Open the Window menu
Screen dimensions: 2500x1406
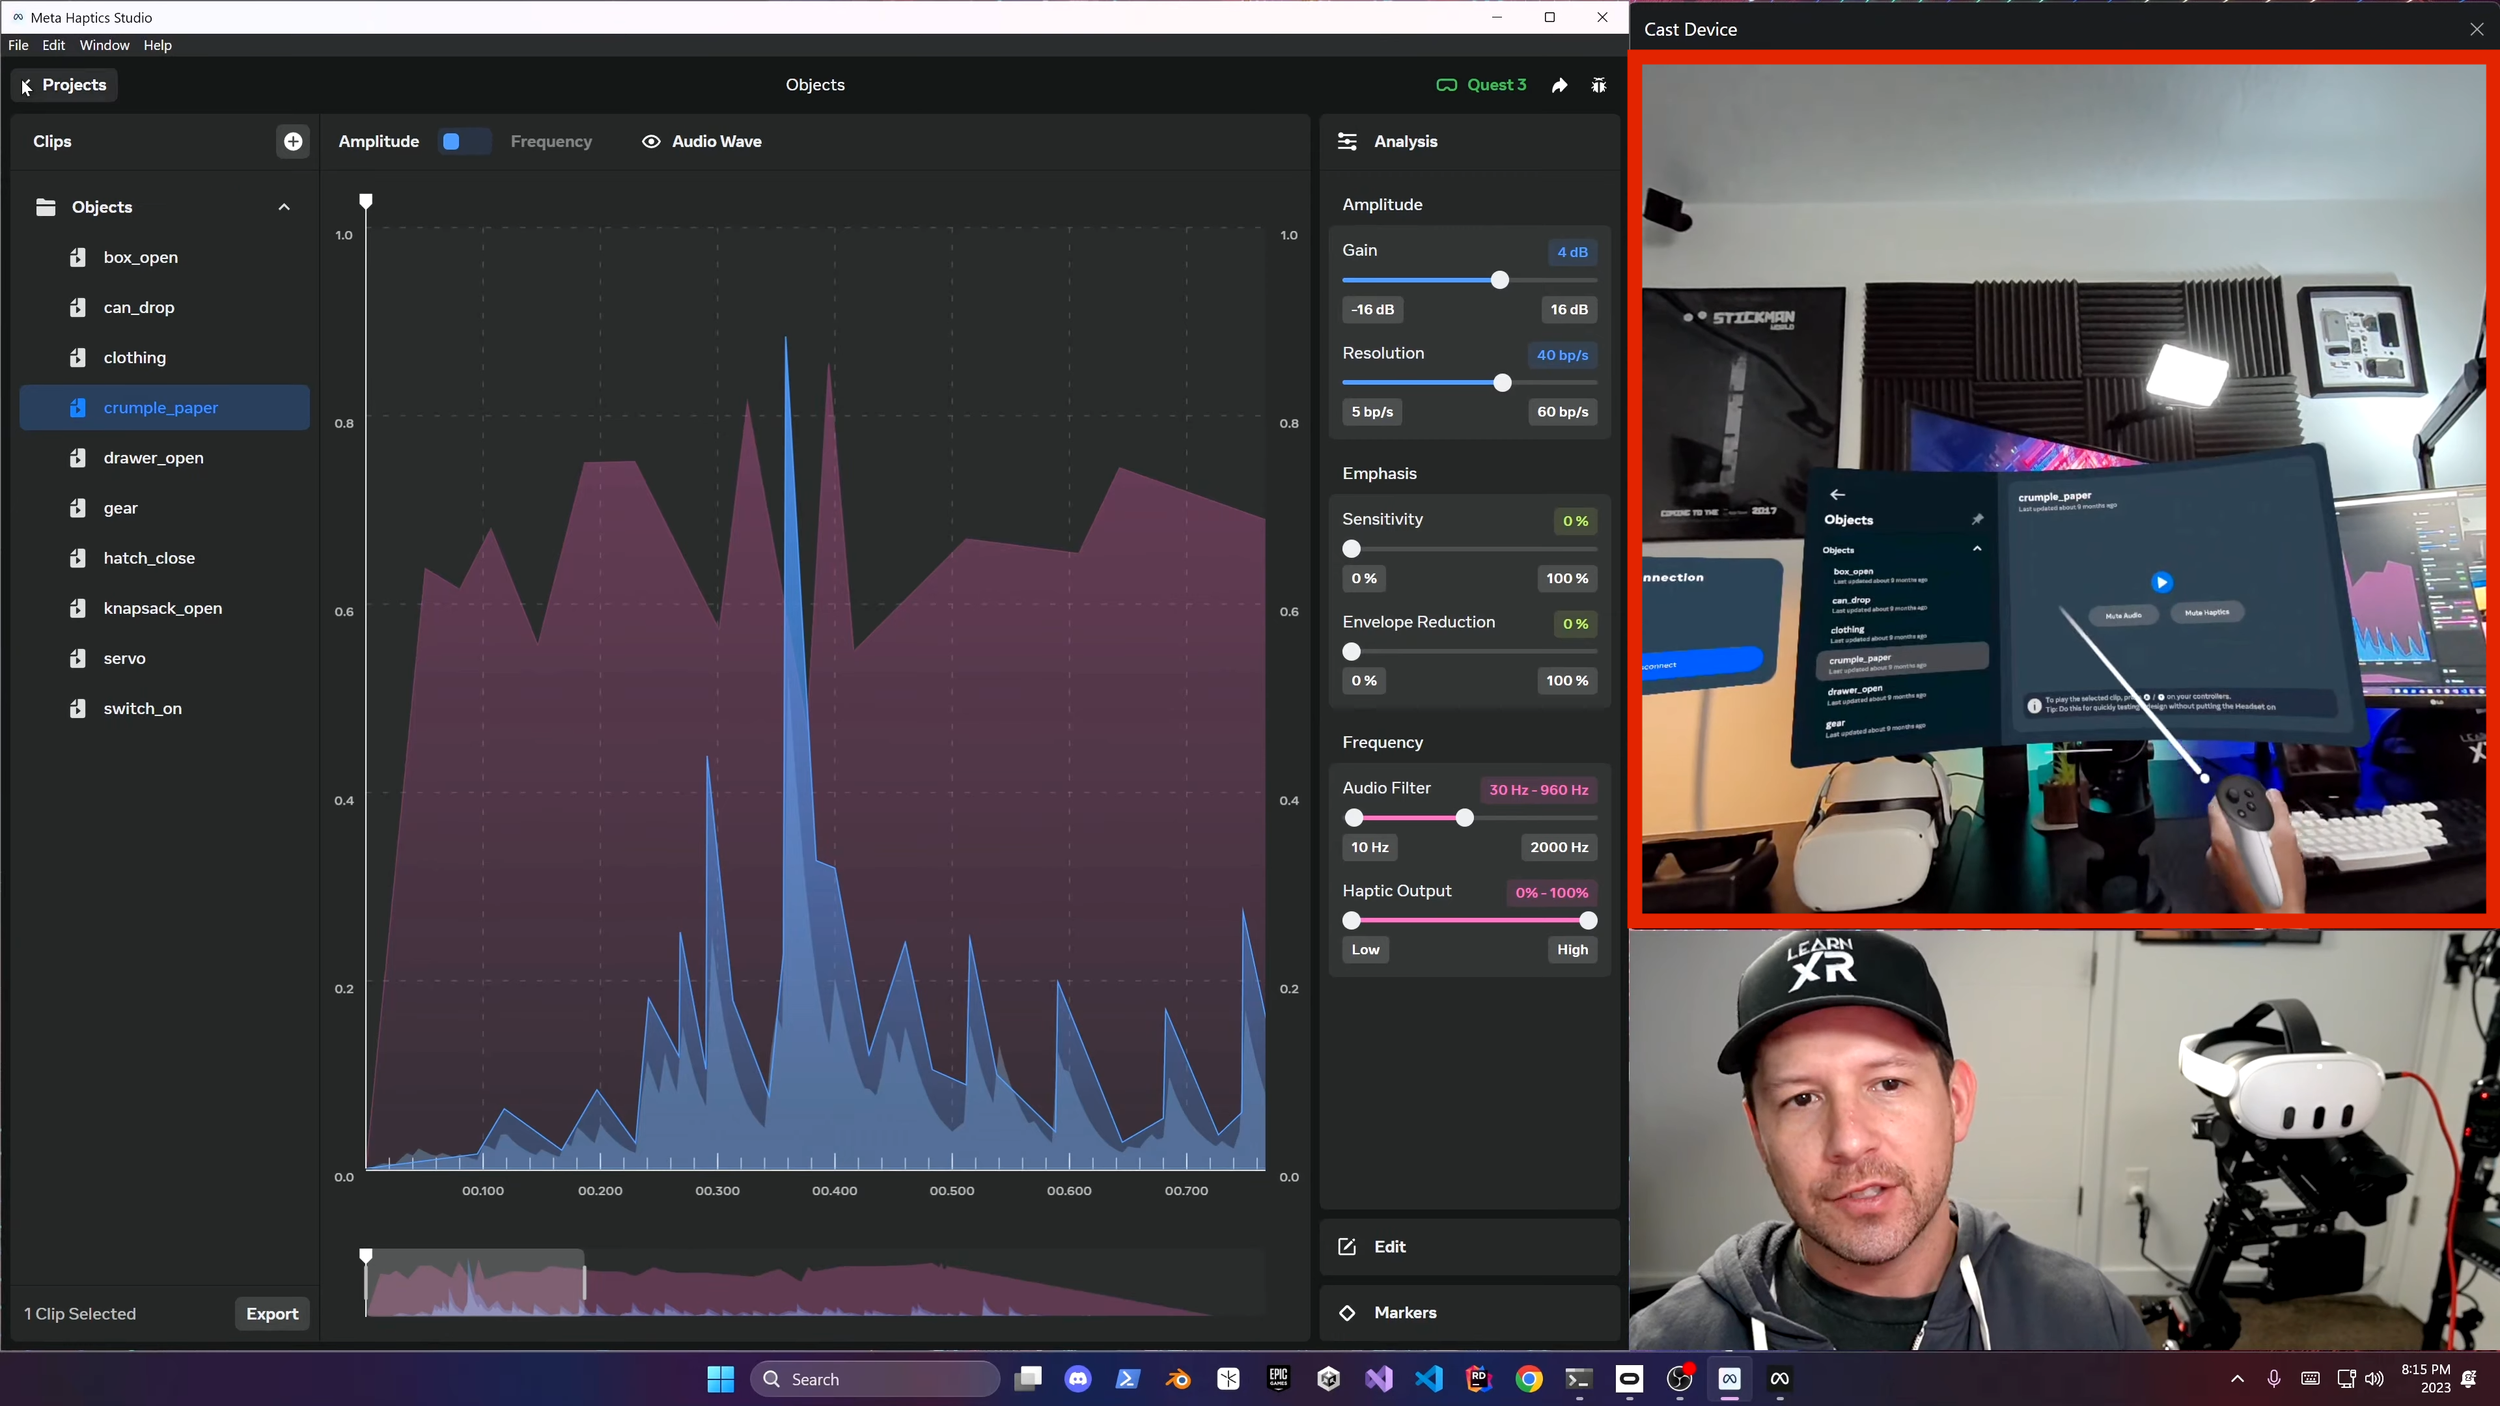(x=104, y=45)
